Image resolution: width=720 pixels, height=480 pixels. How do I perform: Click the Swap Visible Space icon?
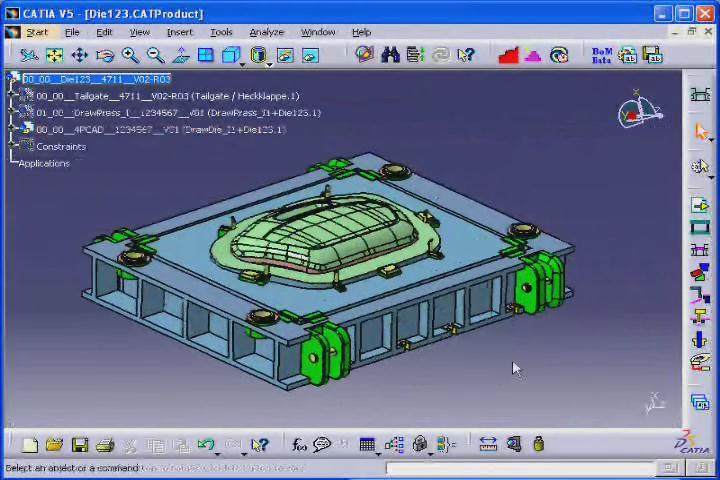click(310, 56)
